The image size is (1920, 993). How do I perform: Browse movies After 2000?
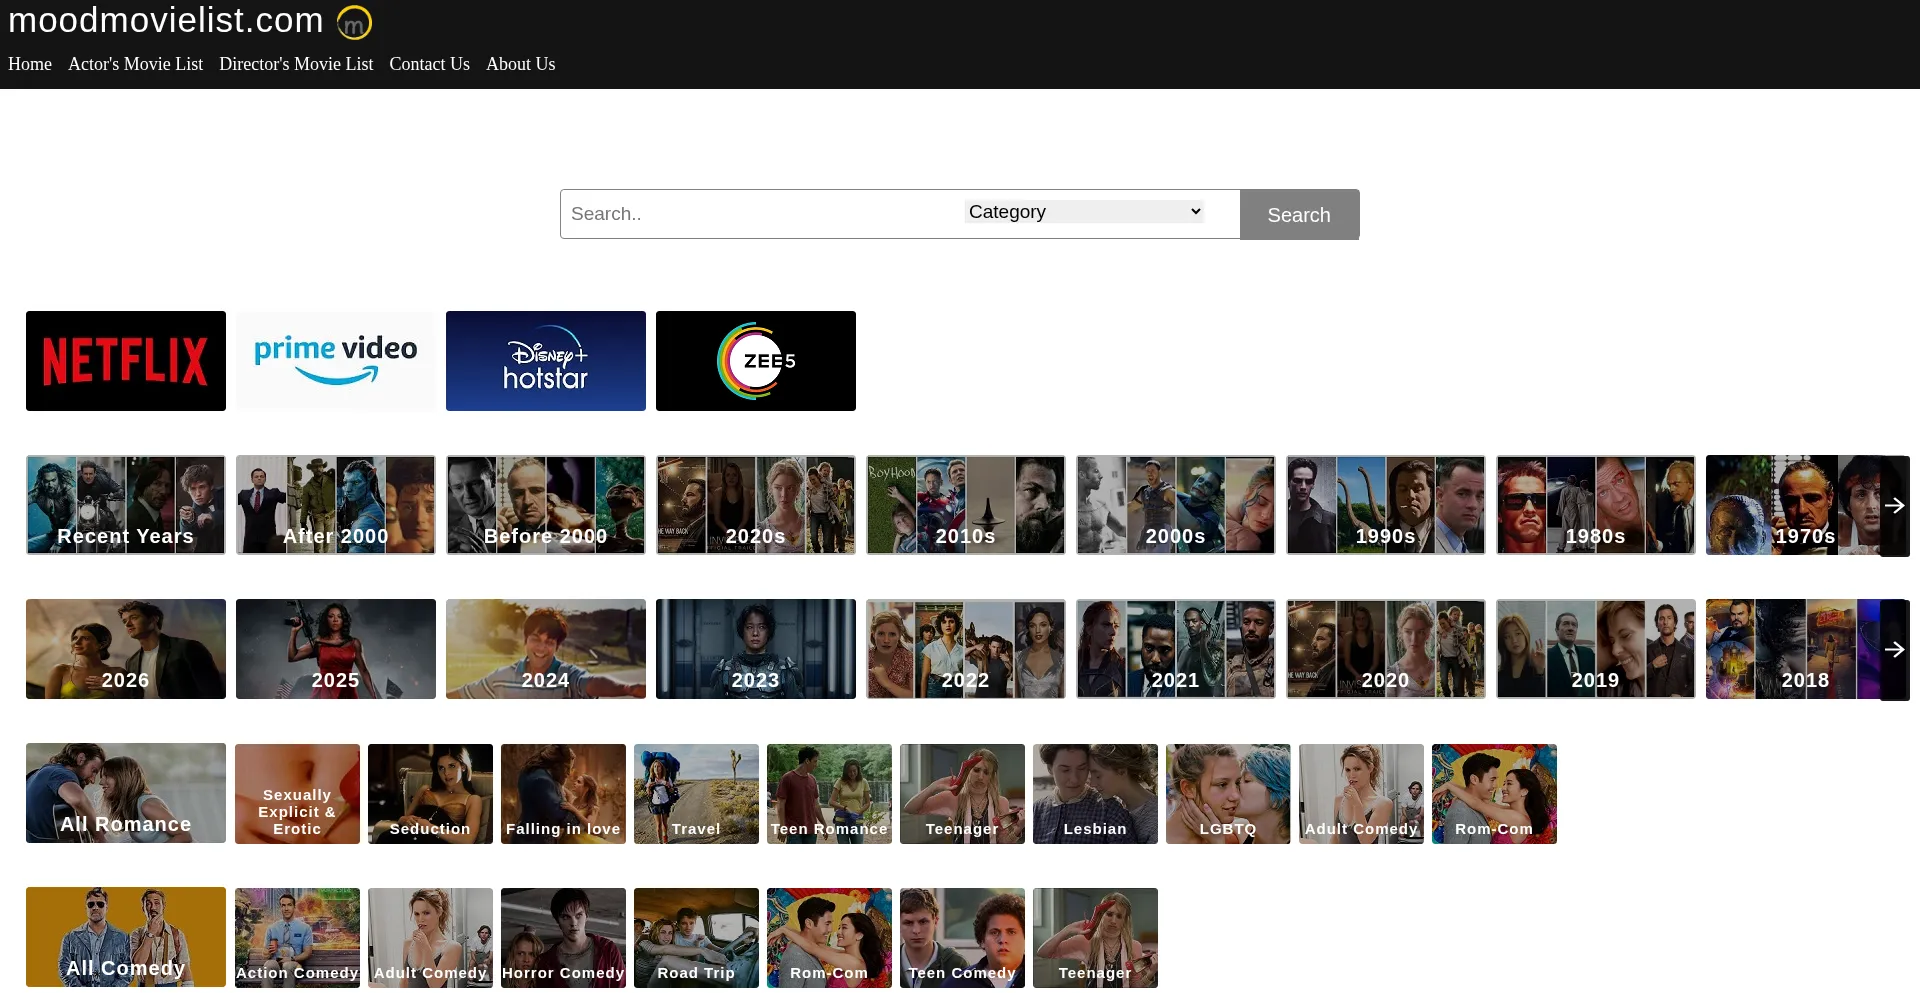tap(336, 505)
